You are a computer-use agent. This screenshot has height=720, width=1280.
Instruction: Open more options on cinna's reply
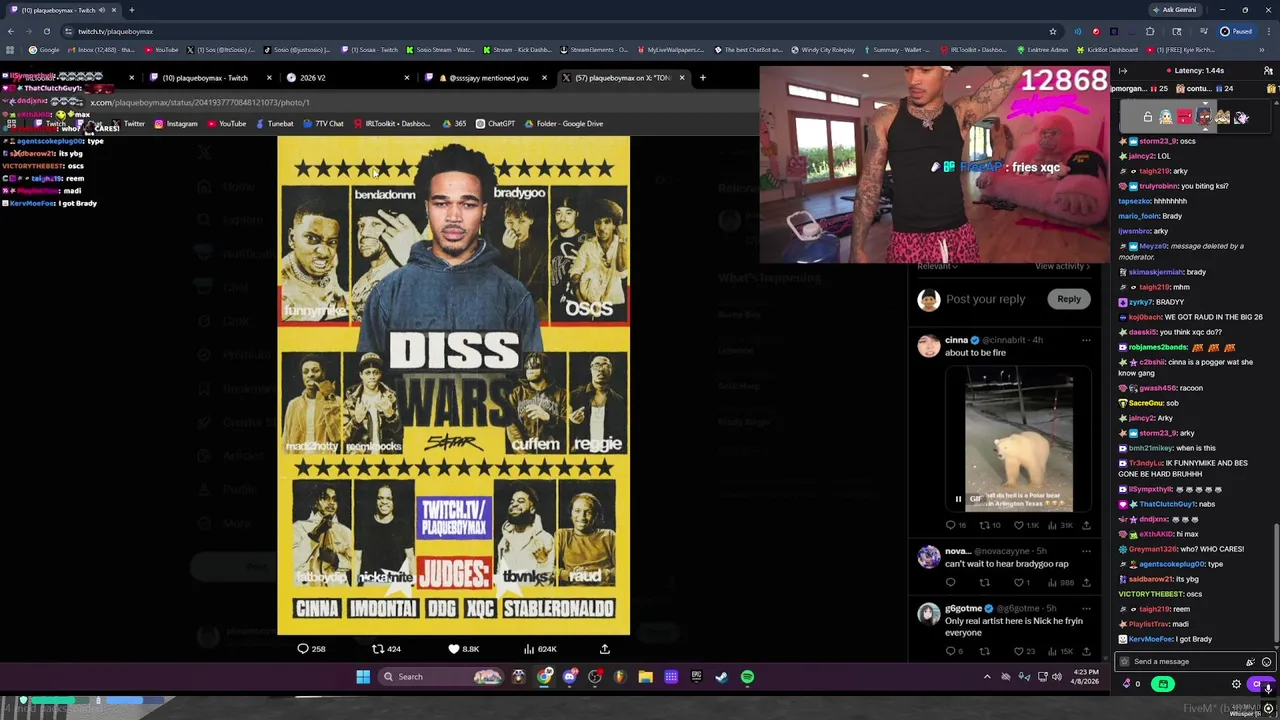click(1086, 340)
